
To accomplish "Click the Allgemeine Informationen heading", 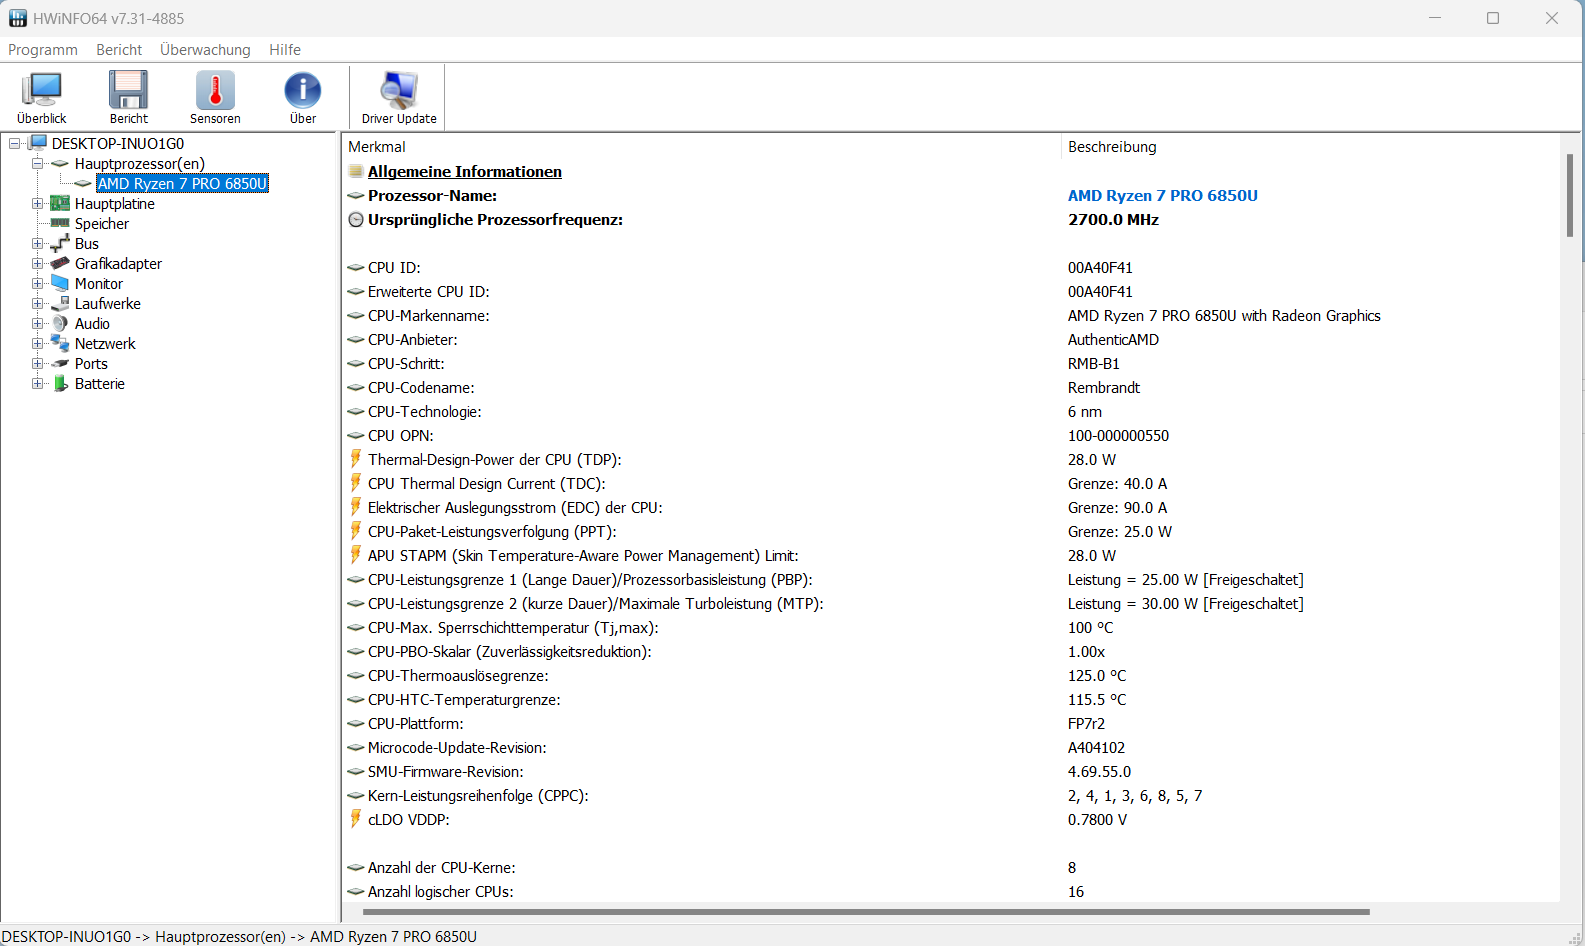I will click(x=465, y=172).
